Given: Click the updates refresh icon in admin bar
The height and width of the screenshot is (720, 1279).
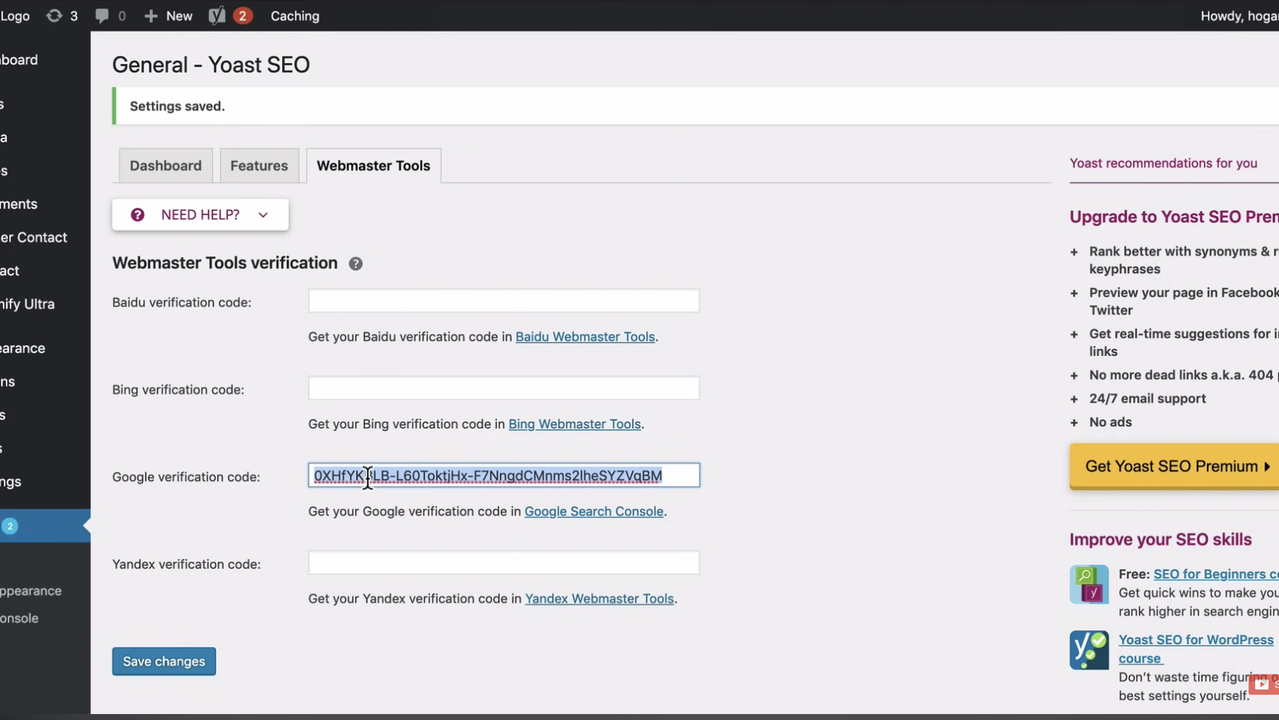Looking at the screenshot, I should [54, 16].
